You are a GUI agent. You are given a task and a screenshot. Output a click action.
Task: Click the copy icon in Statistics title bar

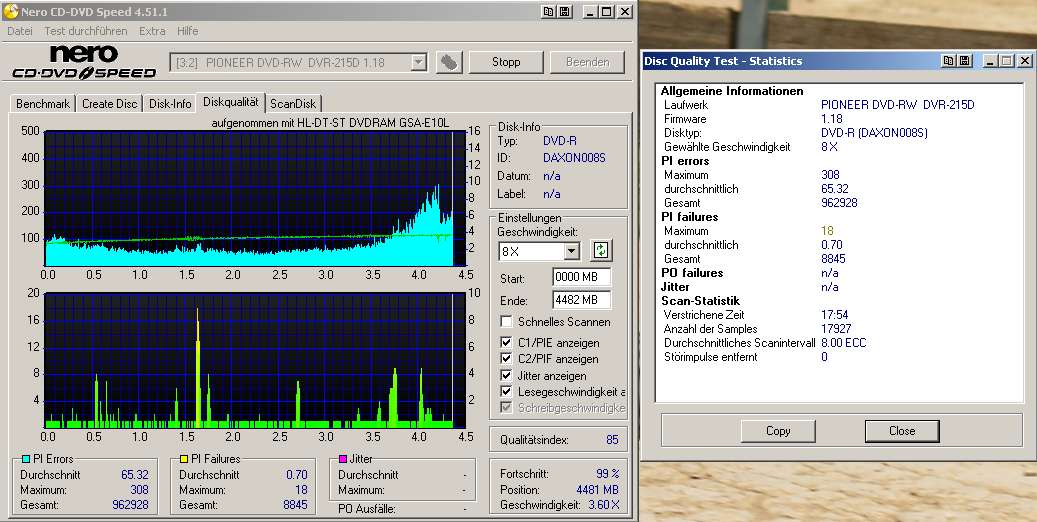(x=948, y=61)
